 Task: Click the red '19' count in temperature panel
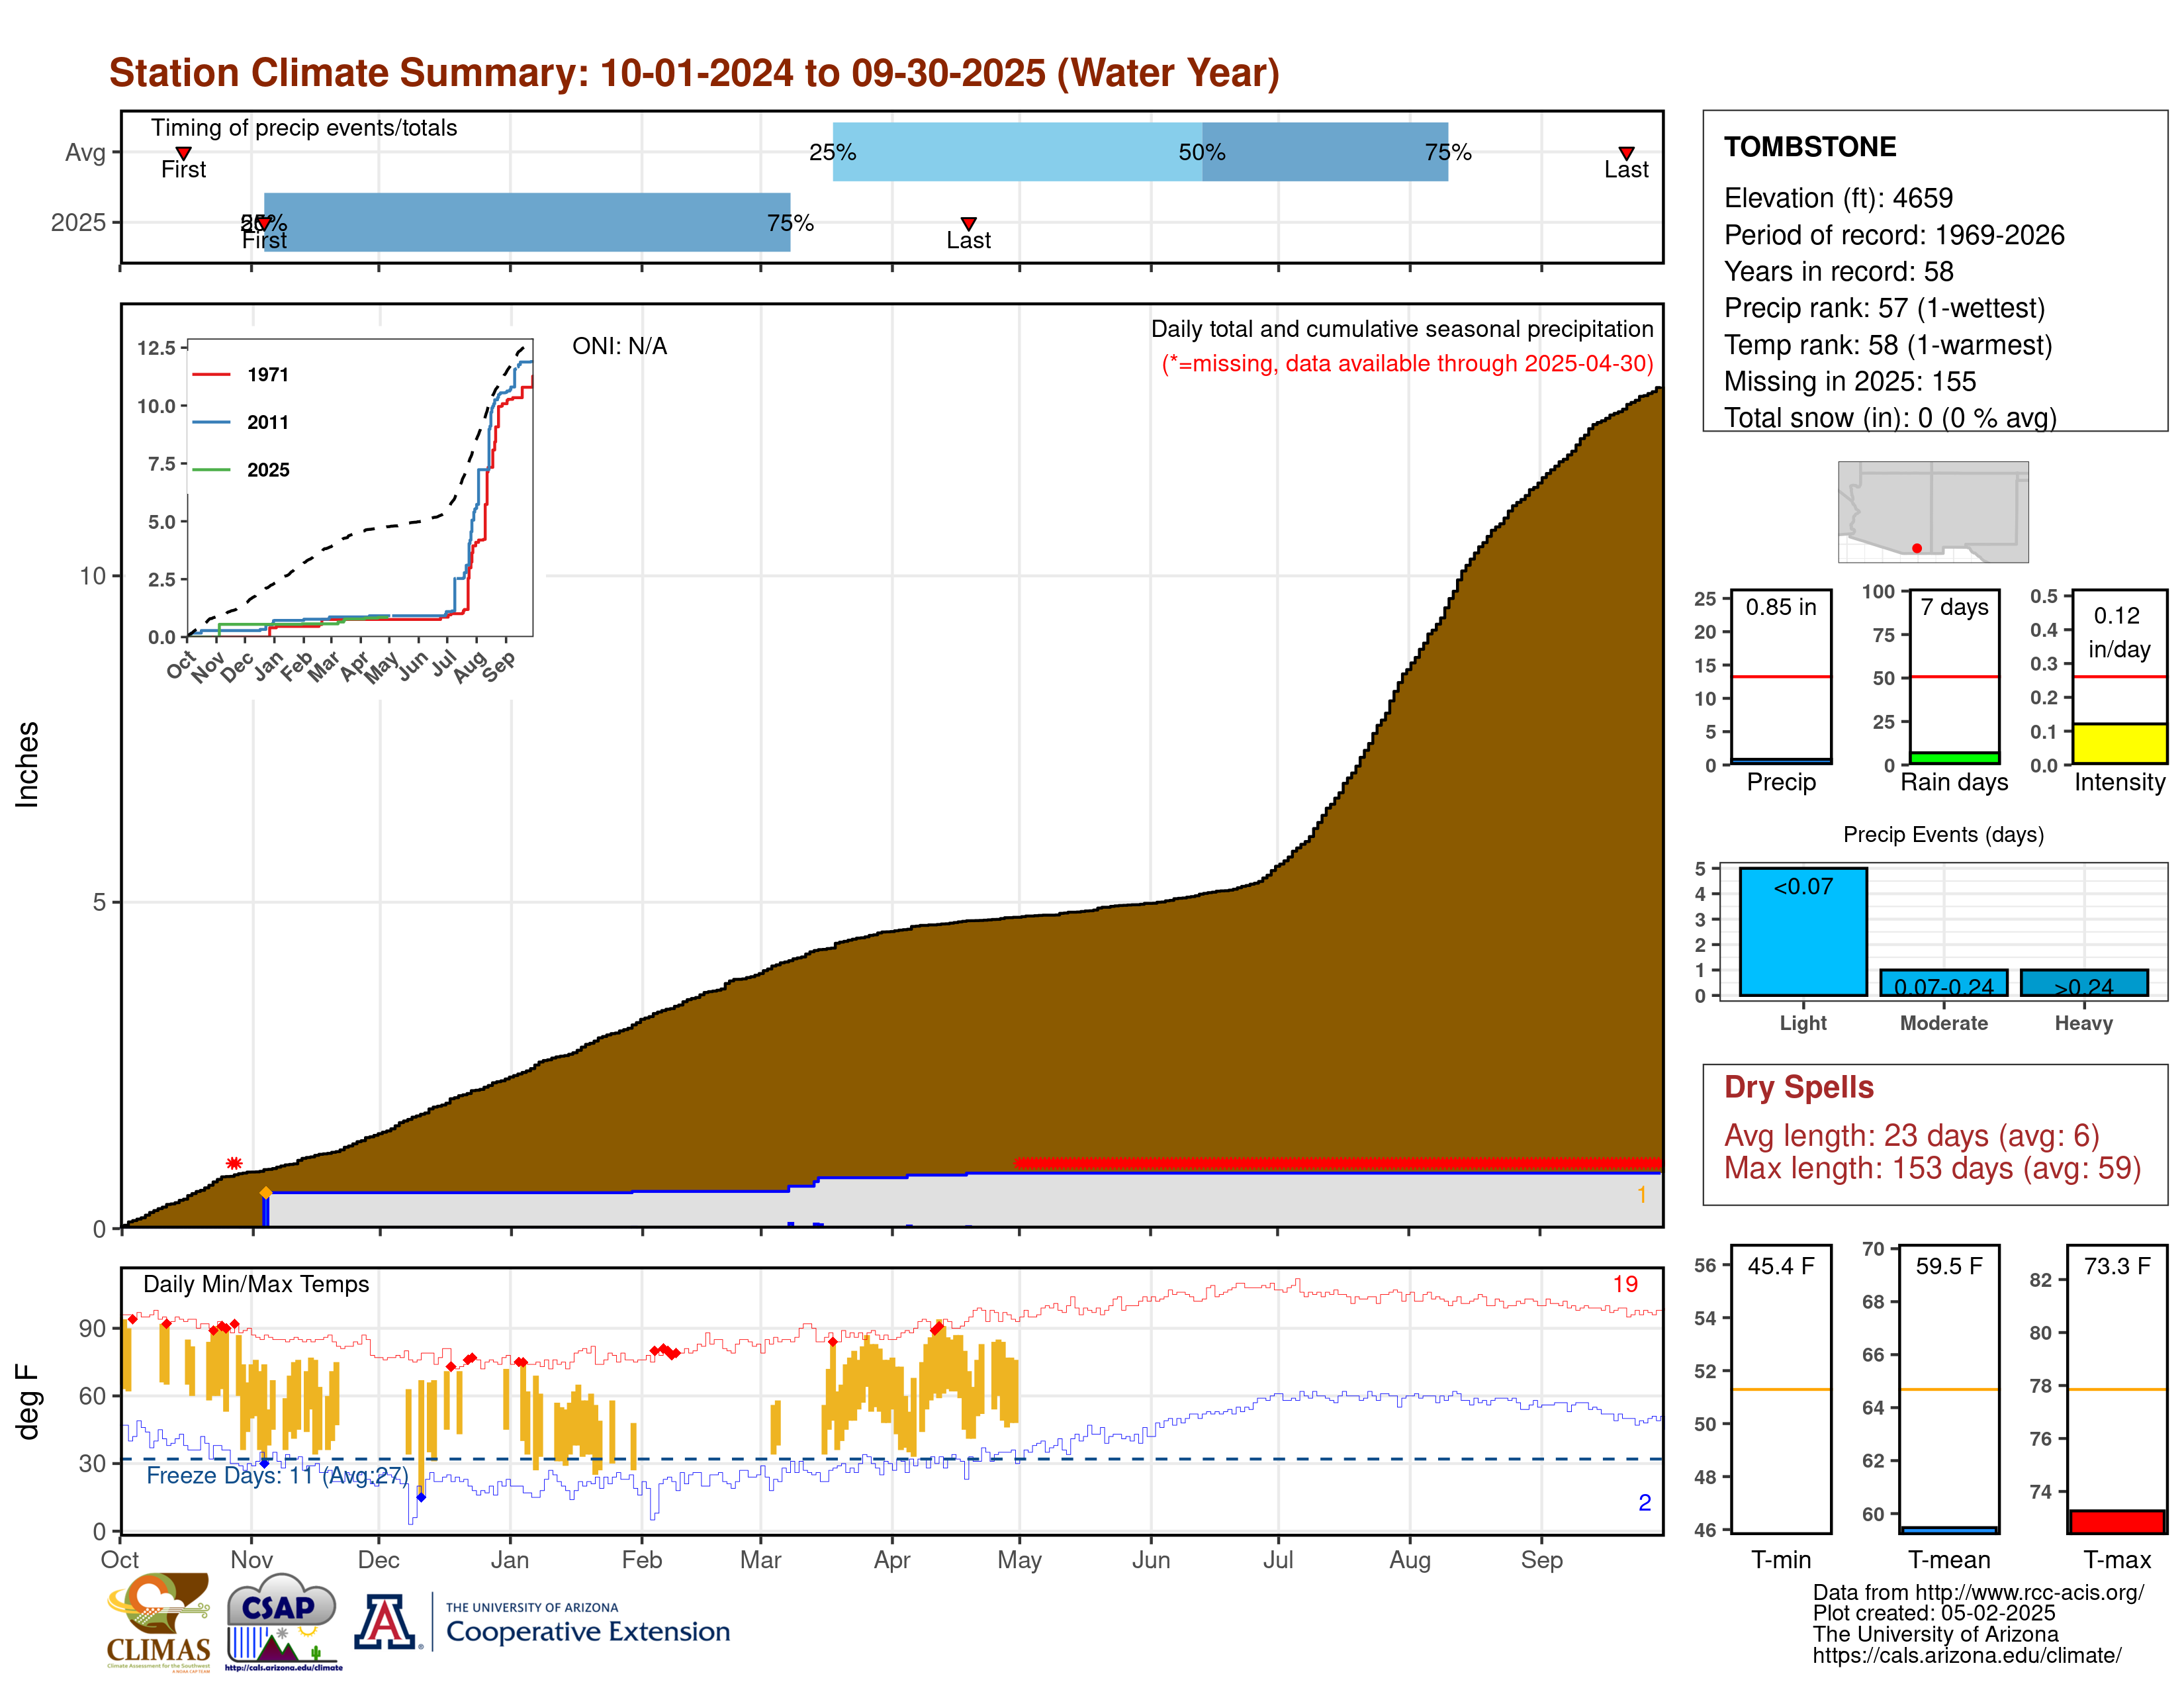pos(1625,1284)
